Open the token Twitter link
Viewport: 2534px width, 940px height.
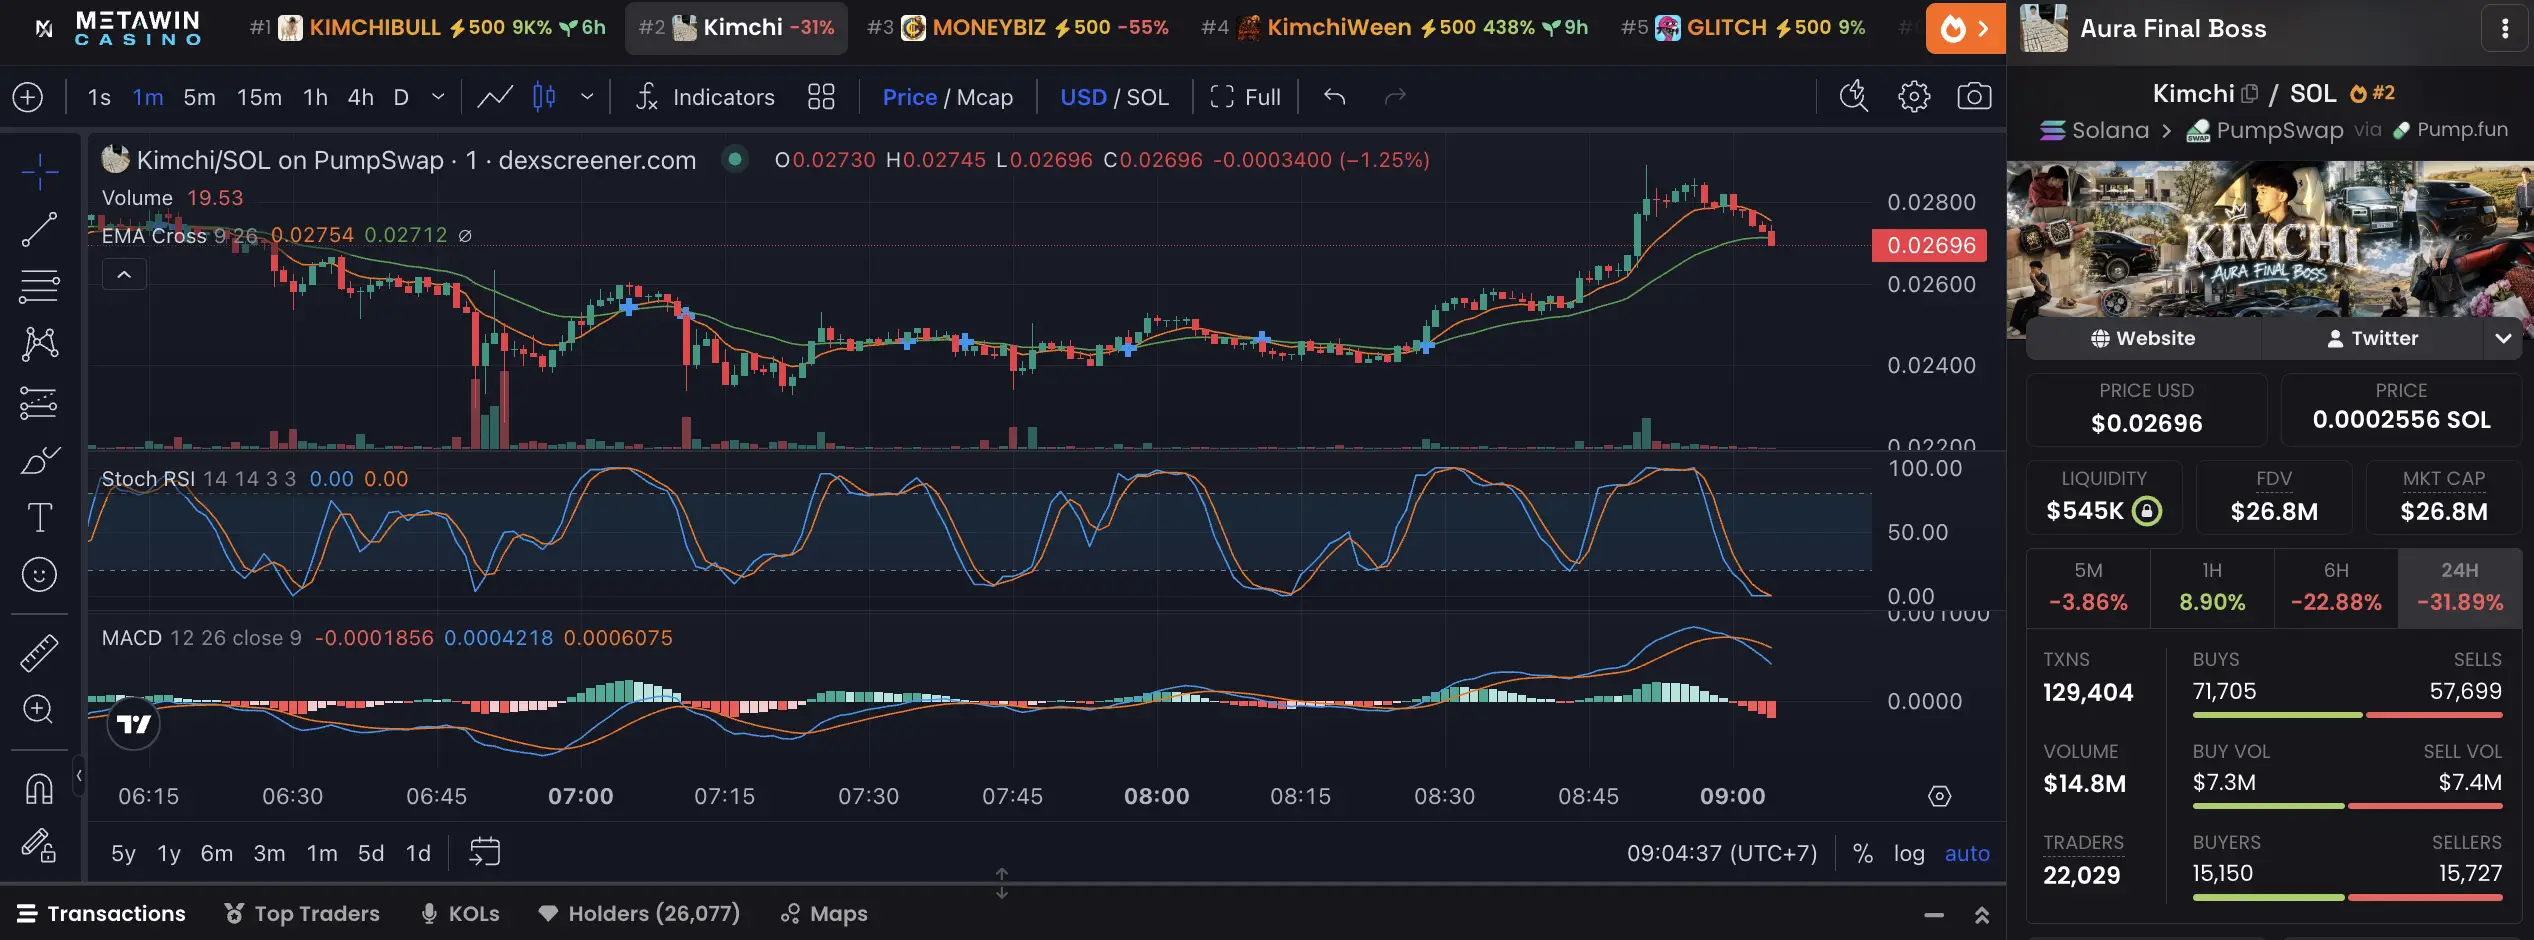(2372, 338)
